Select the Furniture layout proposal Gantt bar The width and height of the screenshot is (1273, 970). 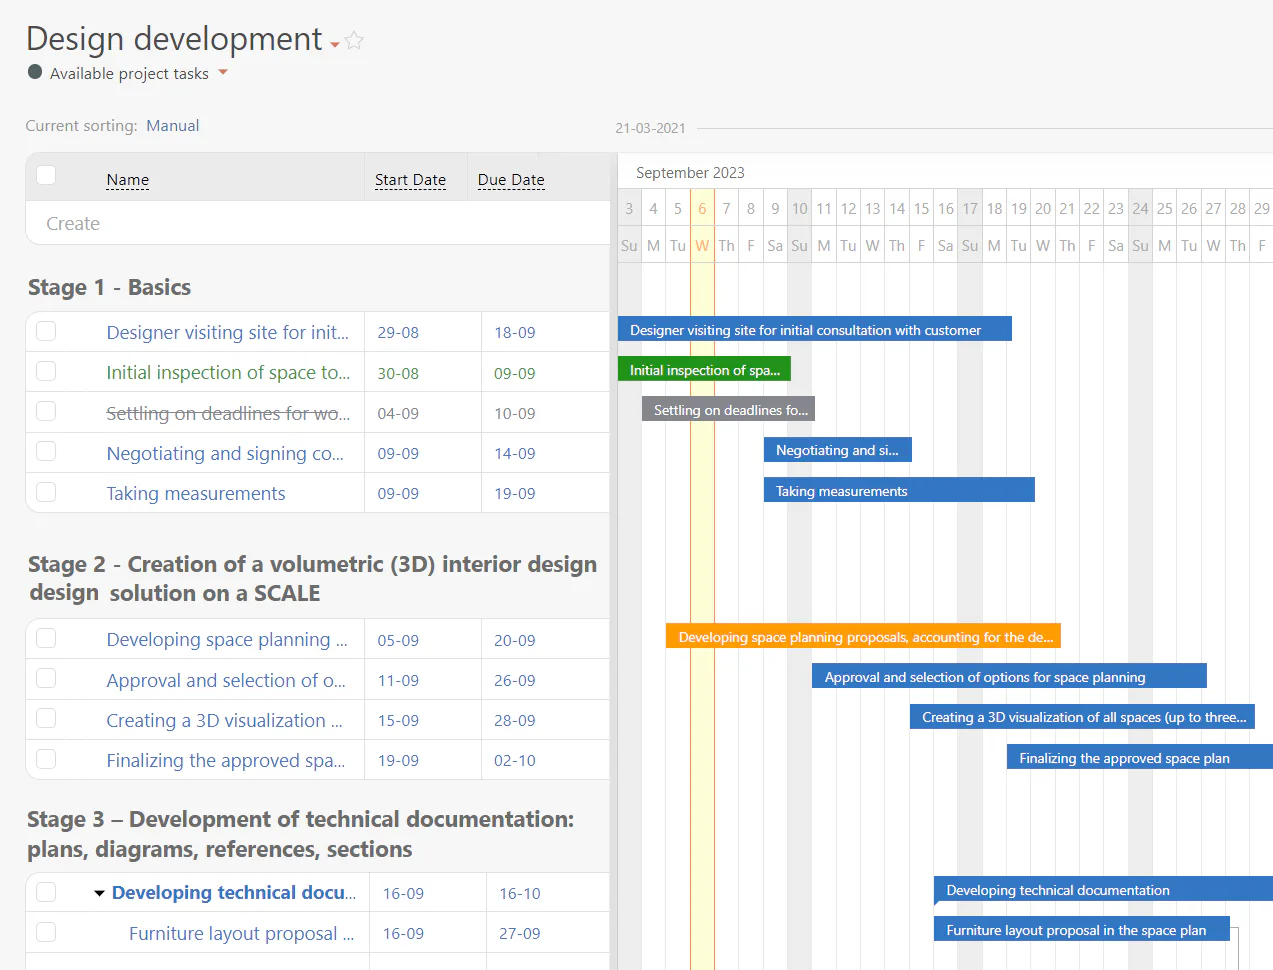(x=1082, y=930)
